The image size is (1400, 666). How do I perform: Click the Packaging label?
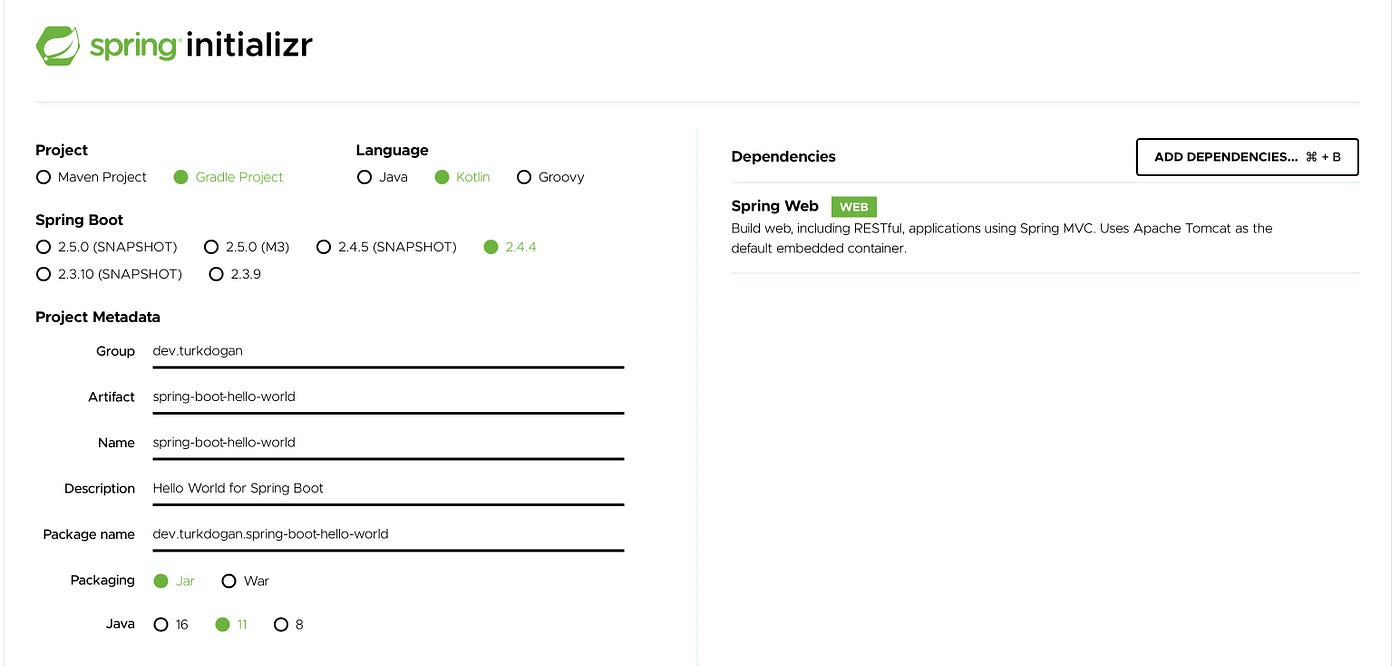coord(102,580)
